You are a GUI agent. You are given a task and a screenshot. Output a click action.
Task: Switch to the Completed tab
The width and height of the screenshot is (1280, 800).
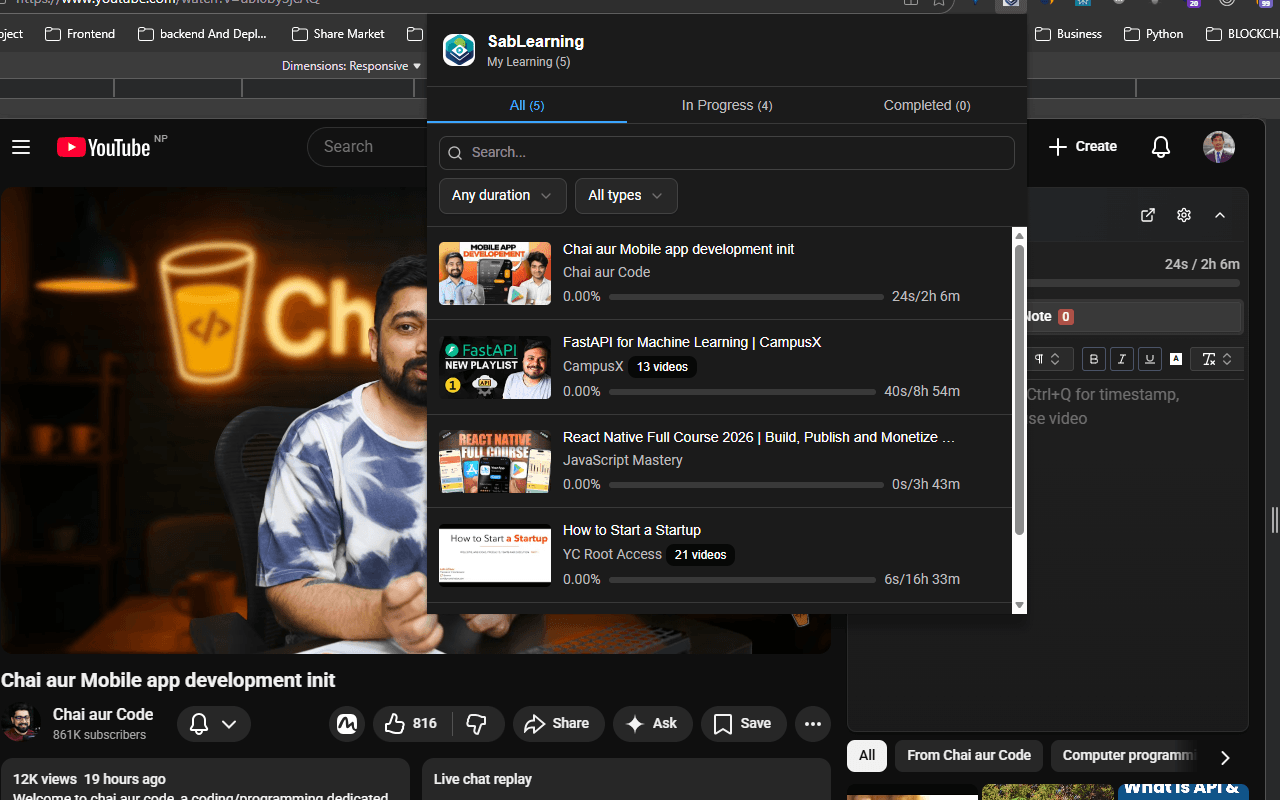pyautogui.click(x=926, y=105)
